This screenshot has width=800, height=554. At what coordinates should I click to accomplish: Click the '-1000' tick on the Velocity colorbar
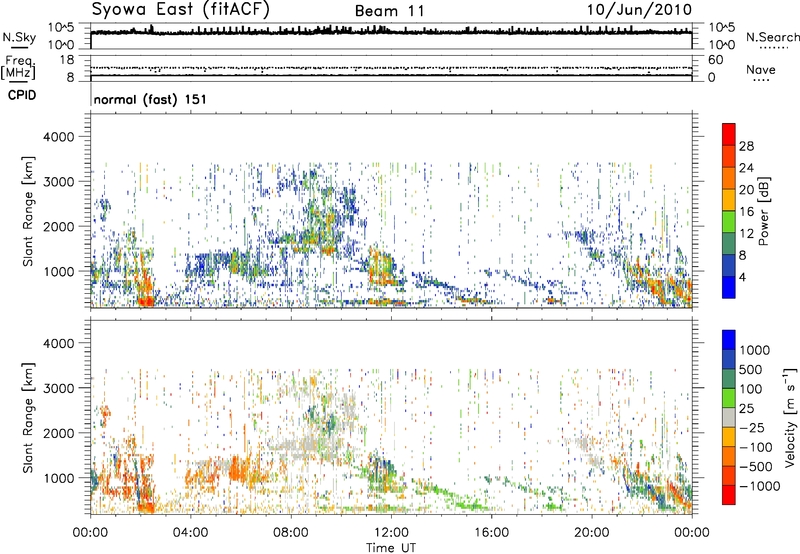760,486
